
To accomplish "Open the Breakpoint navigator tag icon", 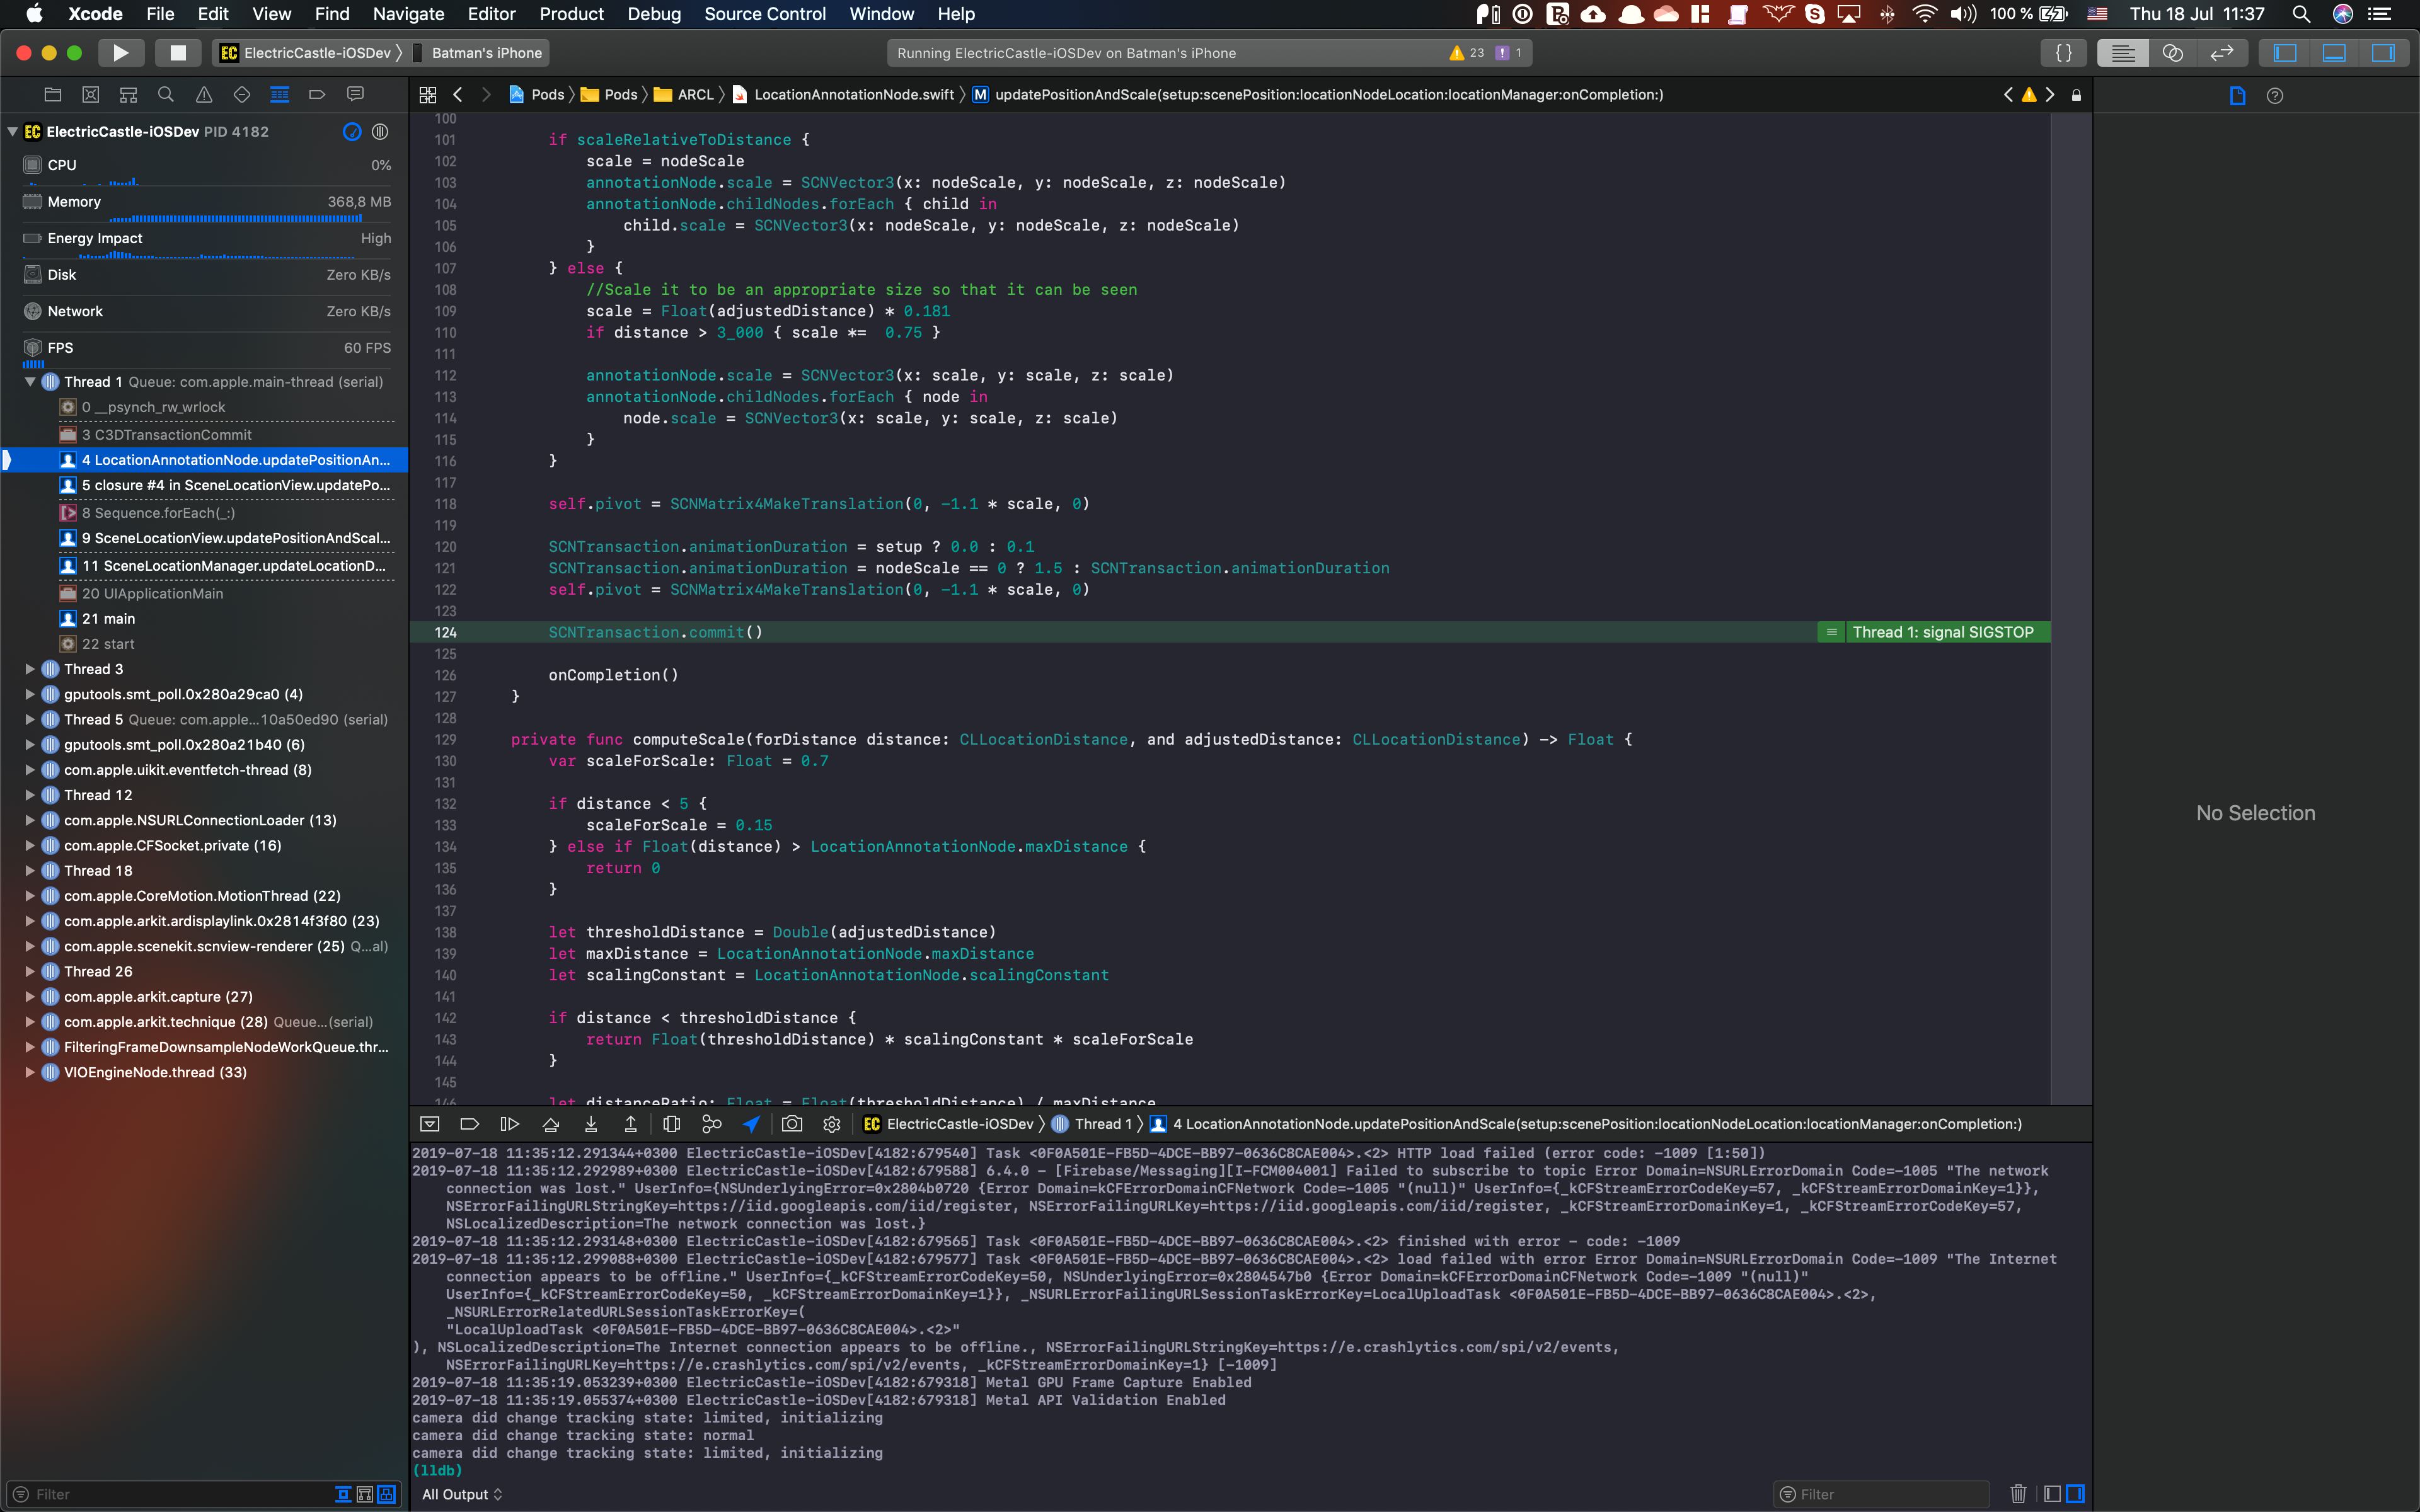I will (317, 94).
